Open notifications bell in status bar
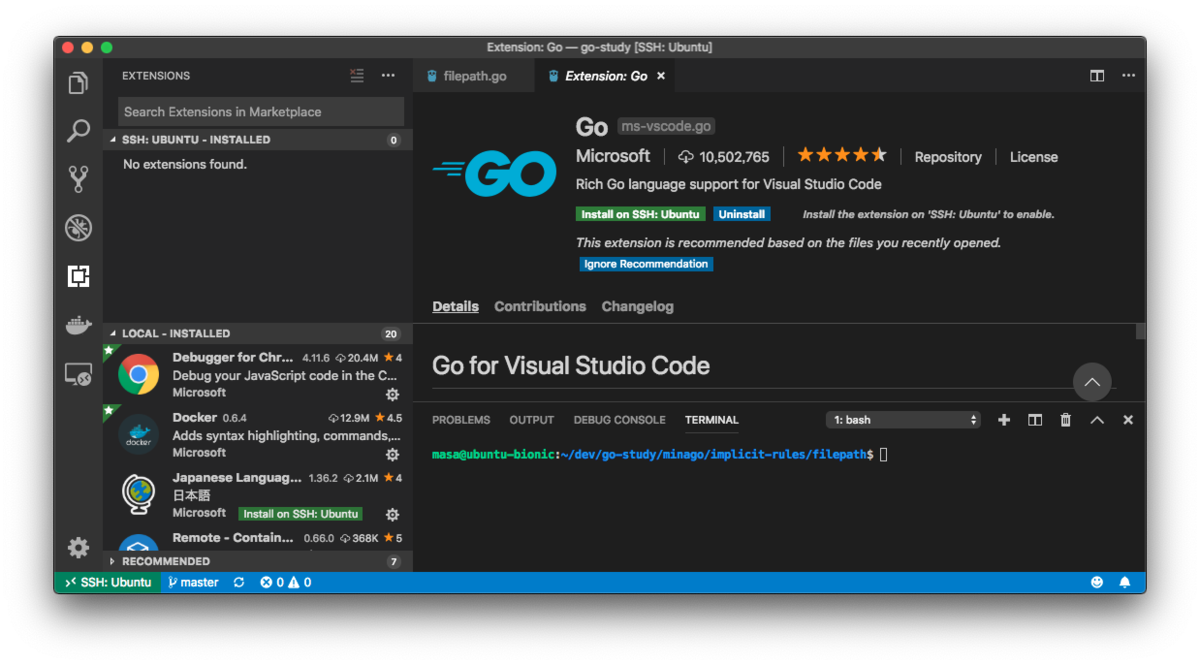This screenshot has width=1200, height=665. pyautogui.click(x=1125, y=582)
